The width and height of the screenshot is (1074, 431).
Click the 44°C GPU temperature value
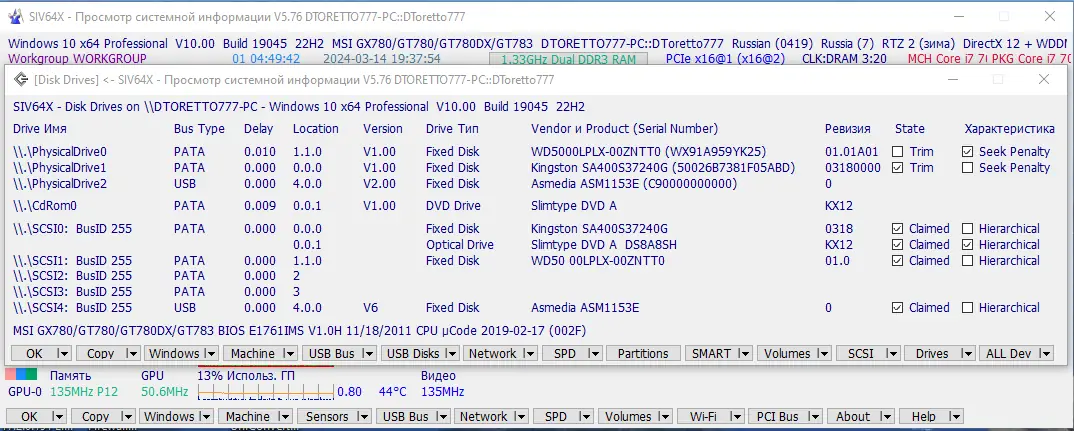(x=392, y=392)
